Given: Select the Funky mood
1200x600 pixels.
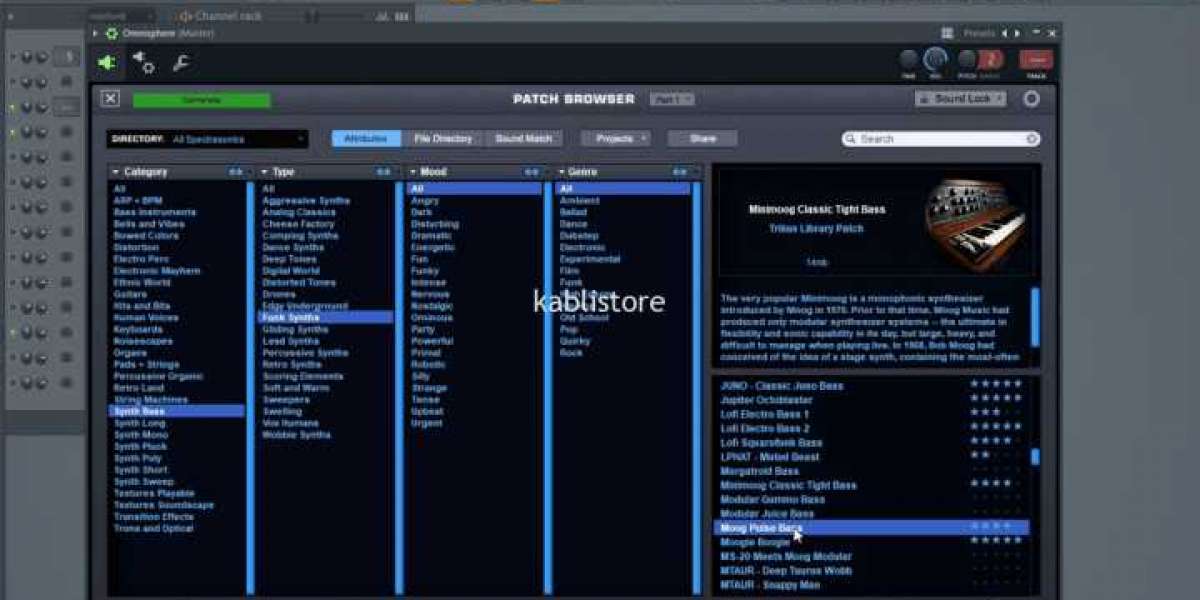Looking at the screenshot, I should [x=425, y=270].
